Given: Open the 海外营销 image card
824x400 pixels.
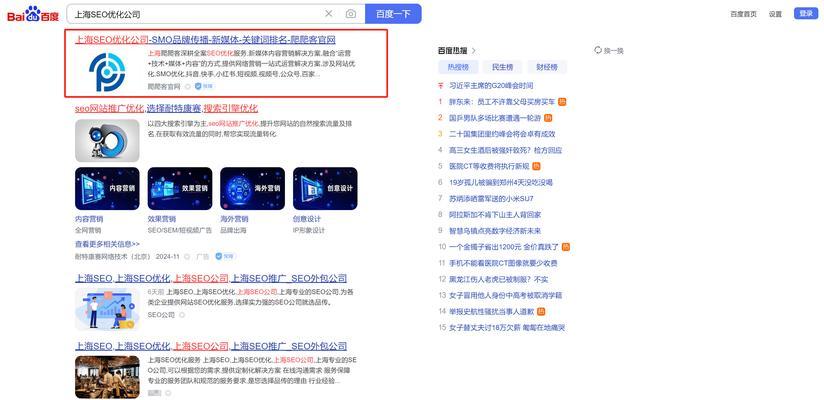Looking at the screenshot, I should pos(252,189).
